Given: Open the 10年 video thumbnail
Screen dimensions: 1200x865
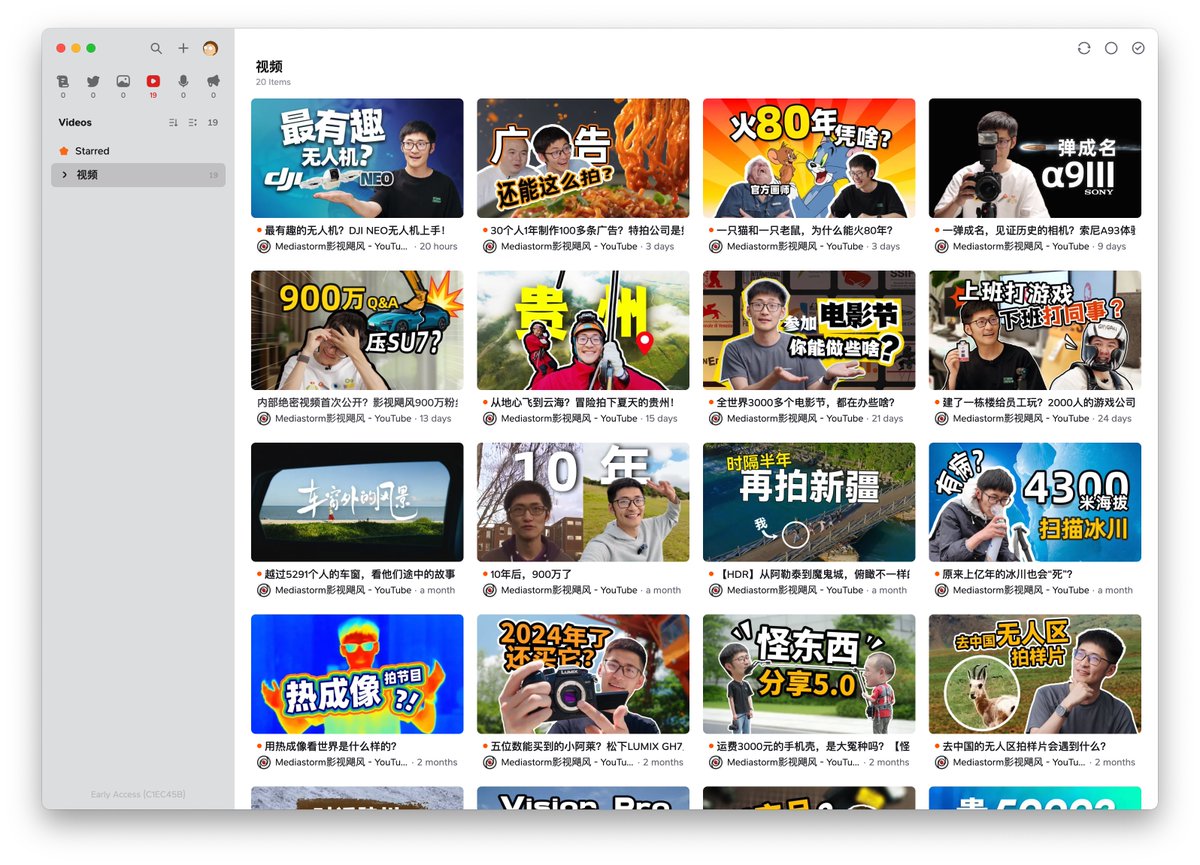Looking at the screenshot, I should pyautogui.click(x=583, y=502).
